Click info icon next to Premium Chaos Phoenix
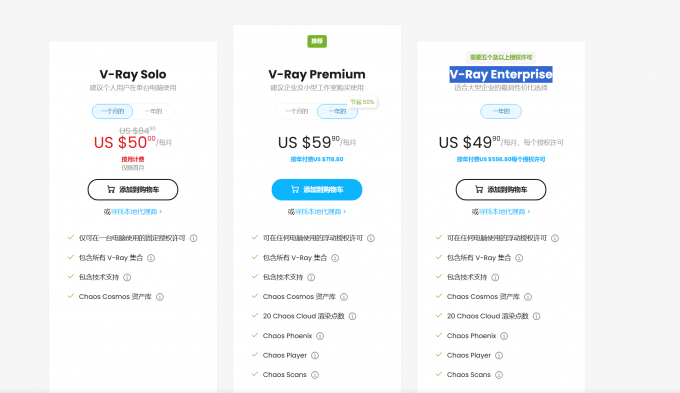The image size is (680, 393). click(x=320, y=336)
